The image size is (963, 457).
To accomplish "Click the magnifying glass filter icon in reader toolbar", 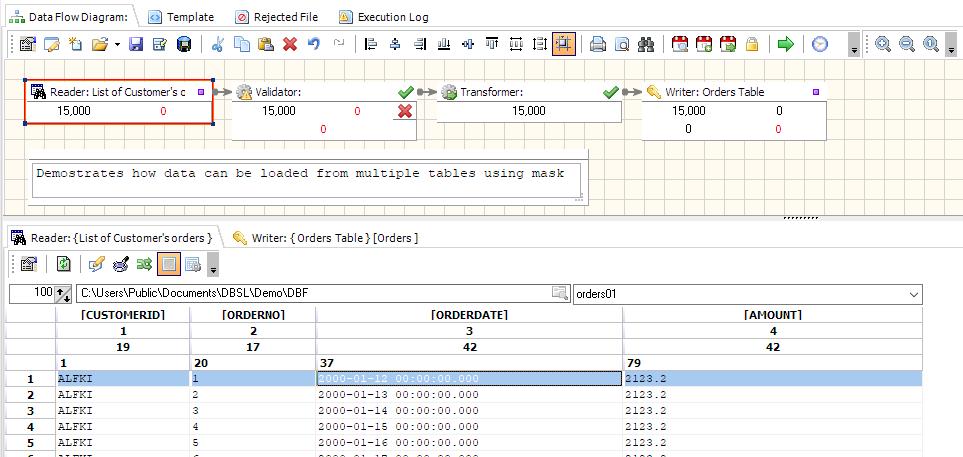I will click(120, 264).
